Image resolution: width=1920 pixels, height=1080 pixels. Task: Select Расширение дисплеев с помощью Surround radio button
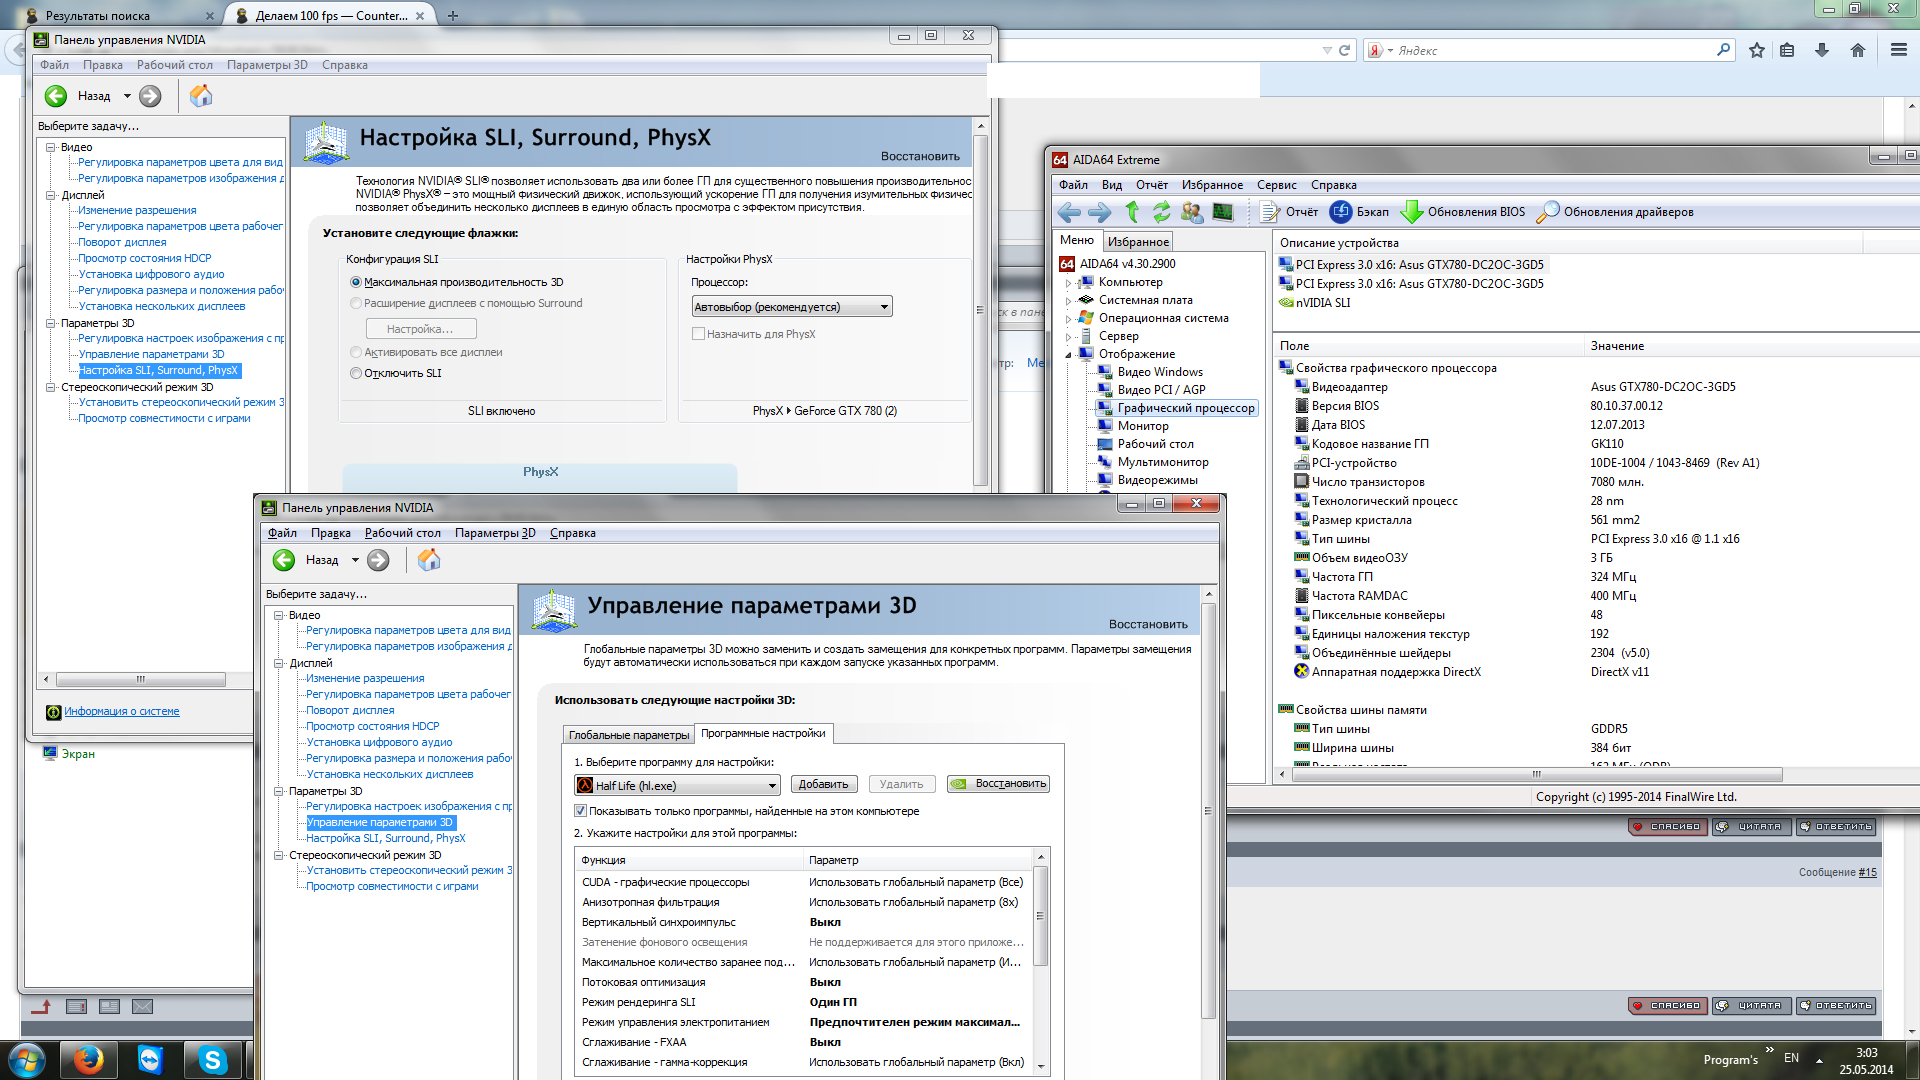[356, 304]
